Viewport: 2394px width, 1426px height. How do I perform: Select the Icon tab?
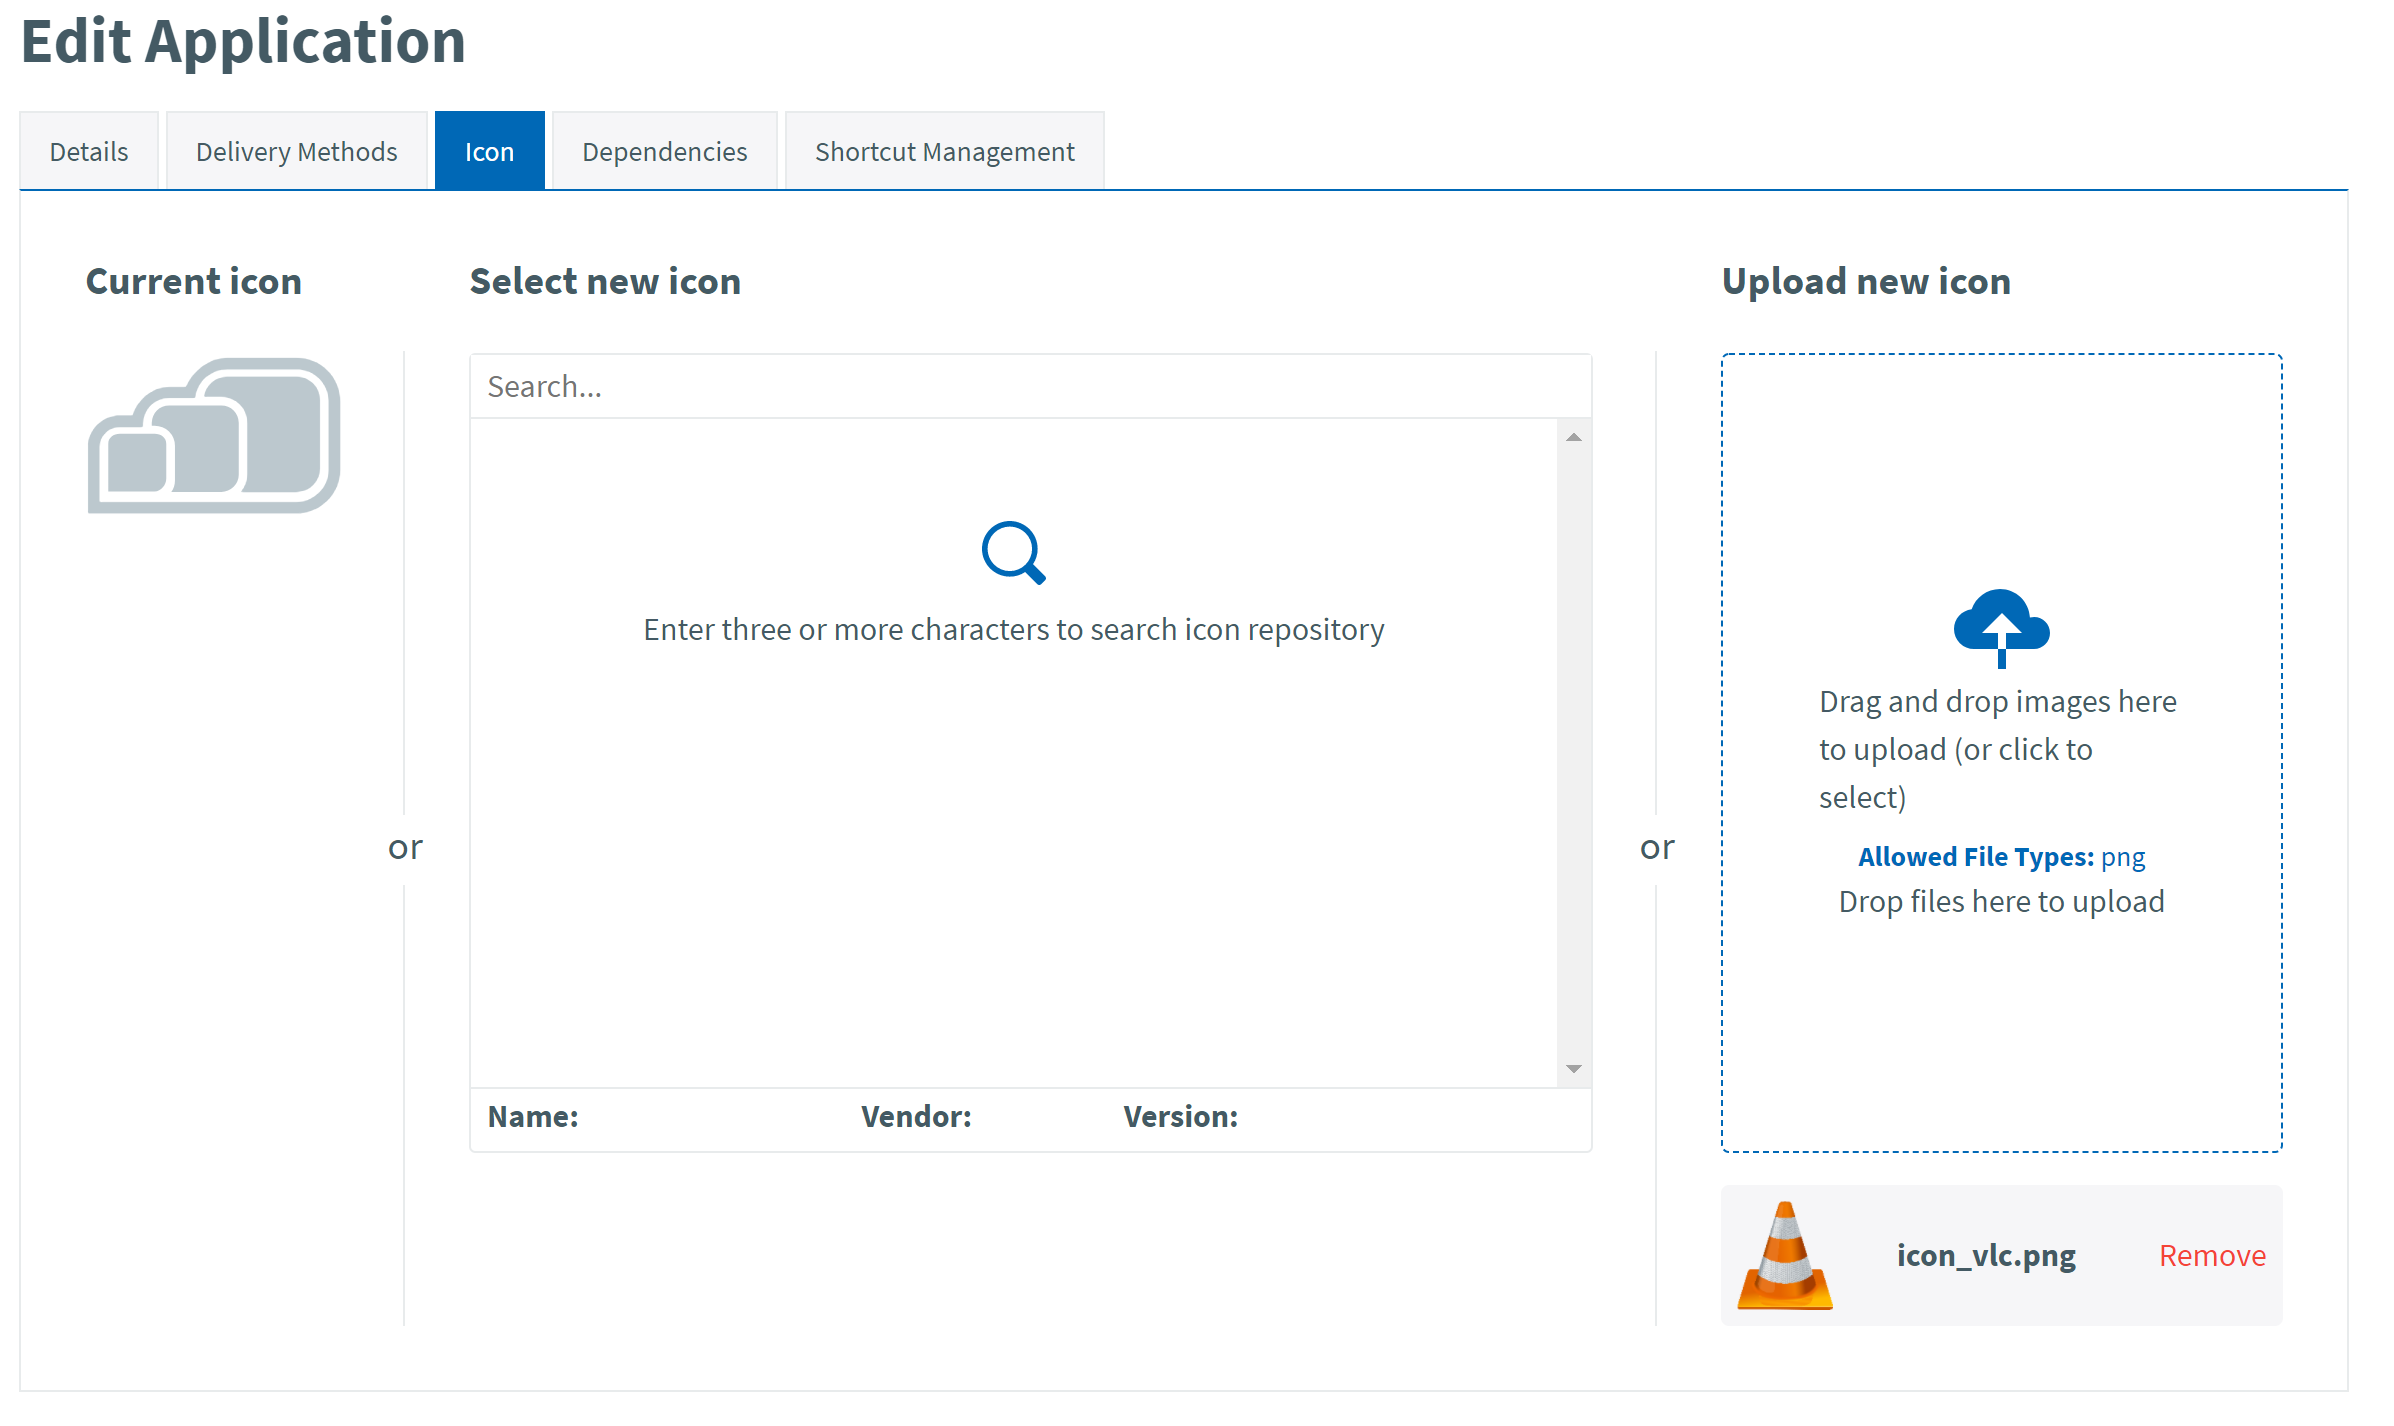click(x=489, y=151)
